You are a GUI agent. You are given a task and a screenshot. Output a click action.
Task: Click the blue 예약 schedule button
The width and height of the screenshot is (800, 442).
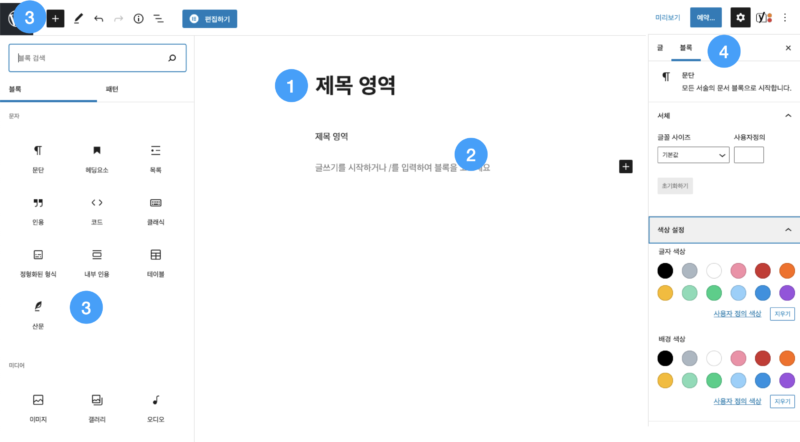[706, 17]
